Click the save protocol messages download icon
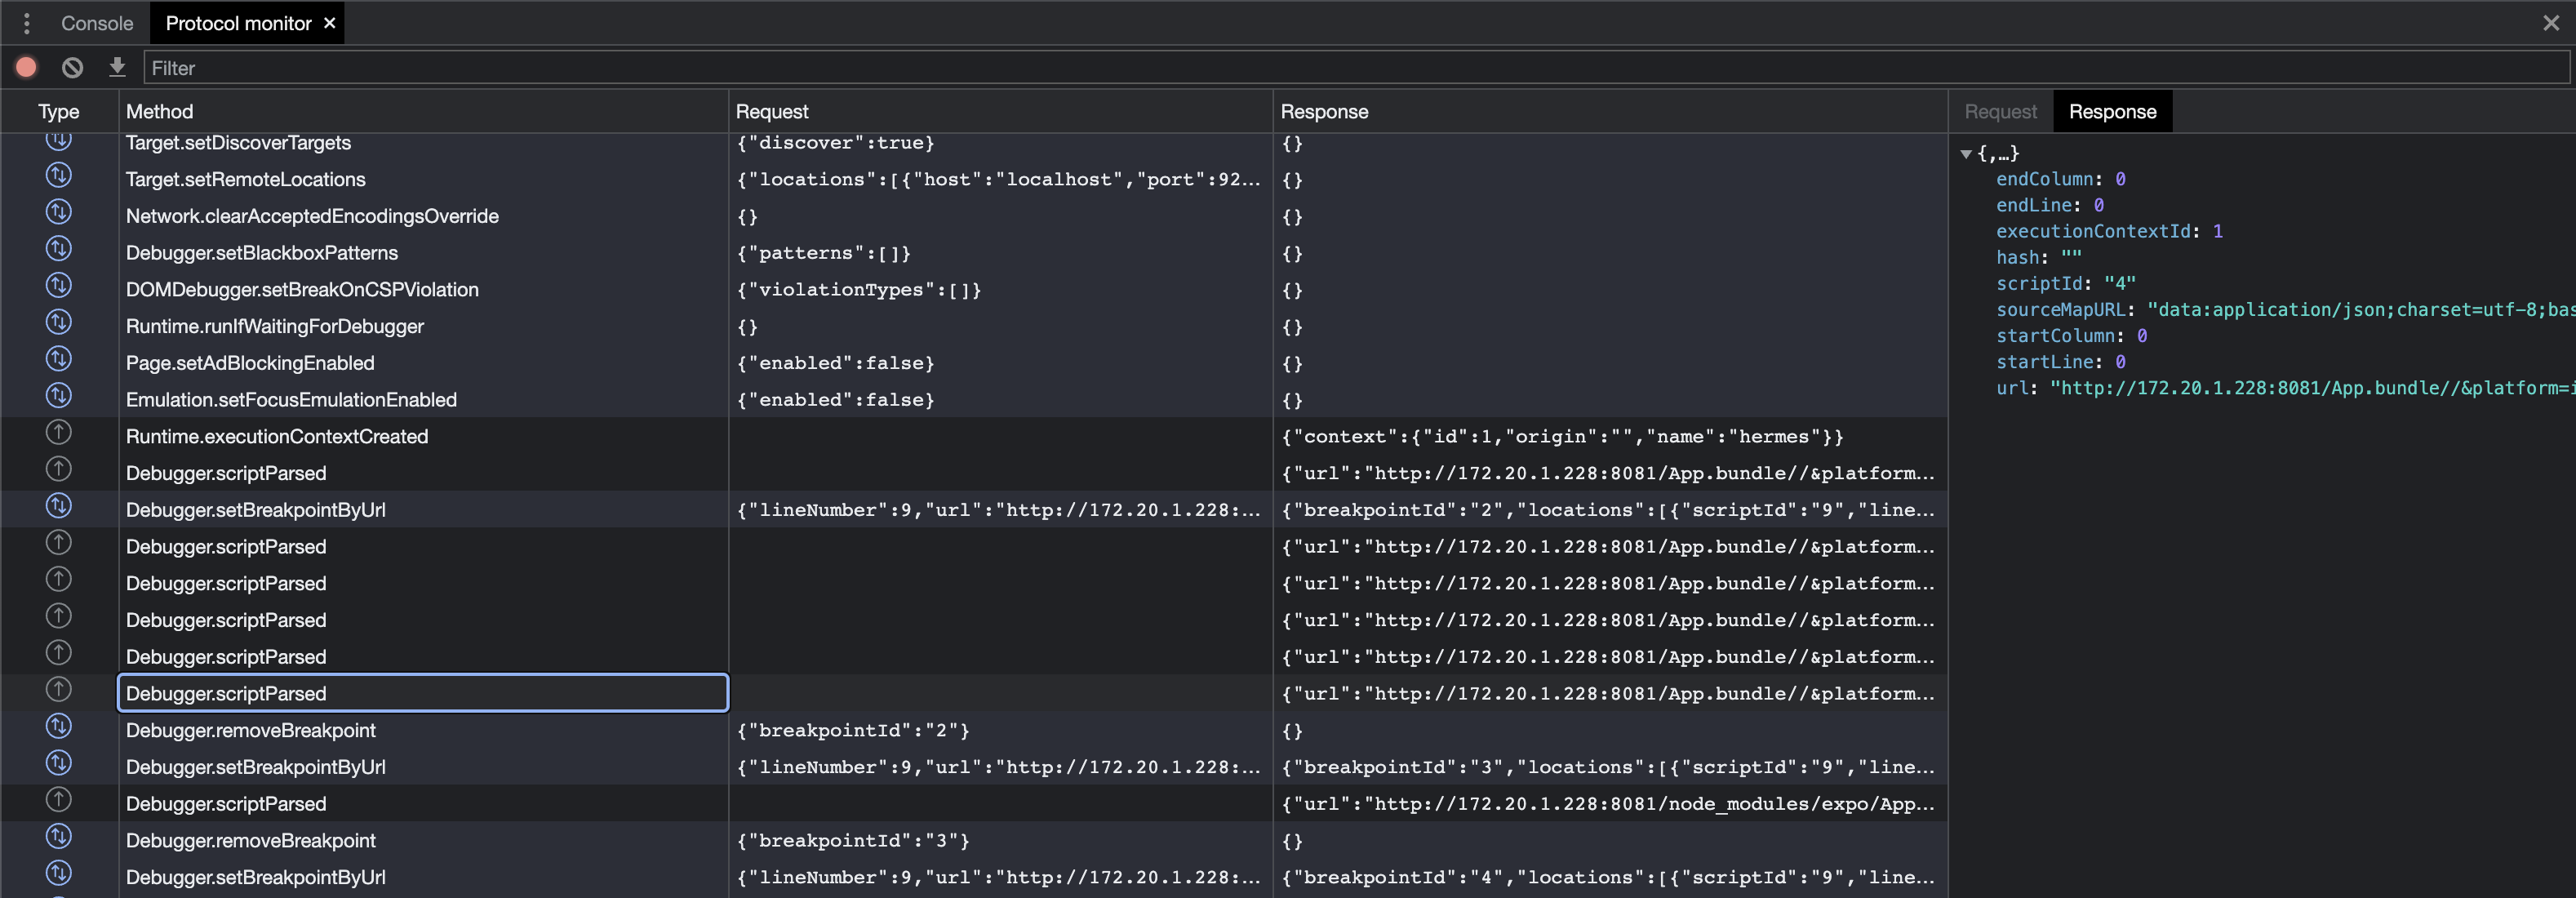Viewport: 2576px width, 898px height. point(117,67)
